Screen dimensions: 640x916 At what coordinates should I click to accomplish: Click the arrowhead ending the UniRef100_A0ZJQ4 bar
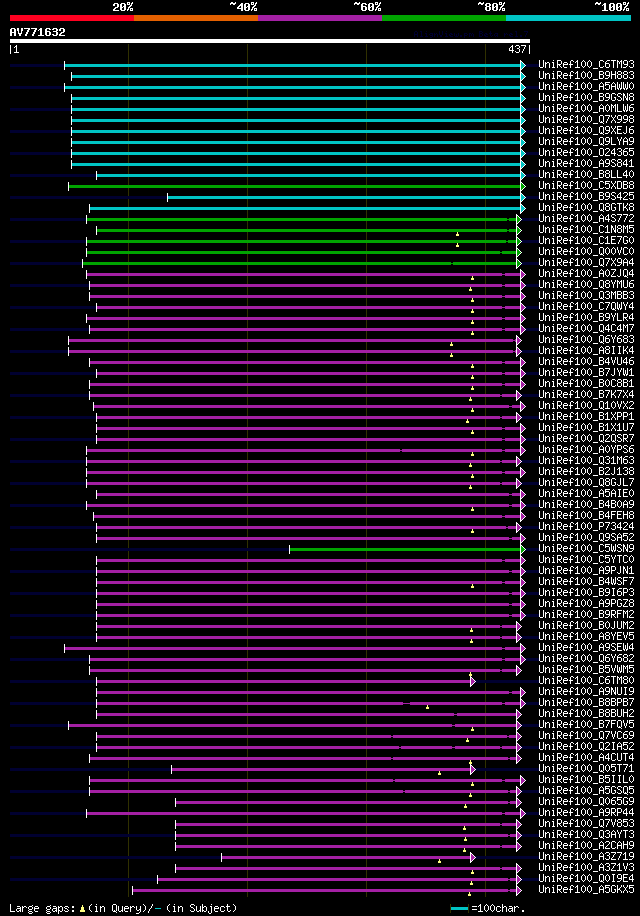click(x=523, y=275)
